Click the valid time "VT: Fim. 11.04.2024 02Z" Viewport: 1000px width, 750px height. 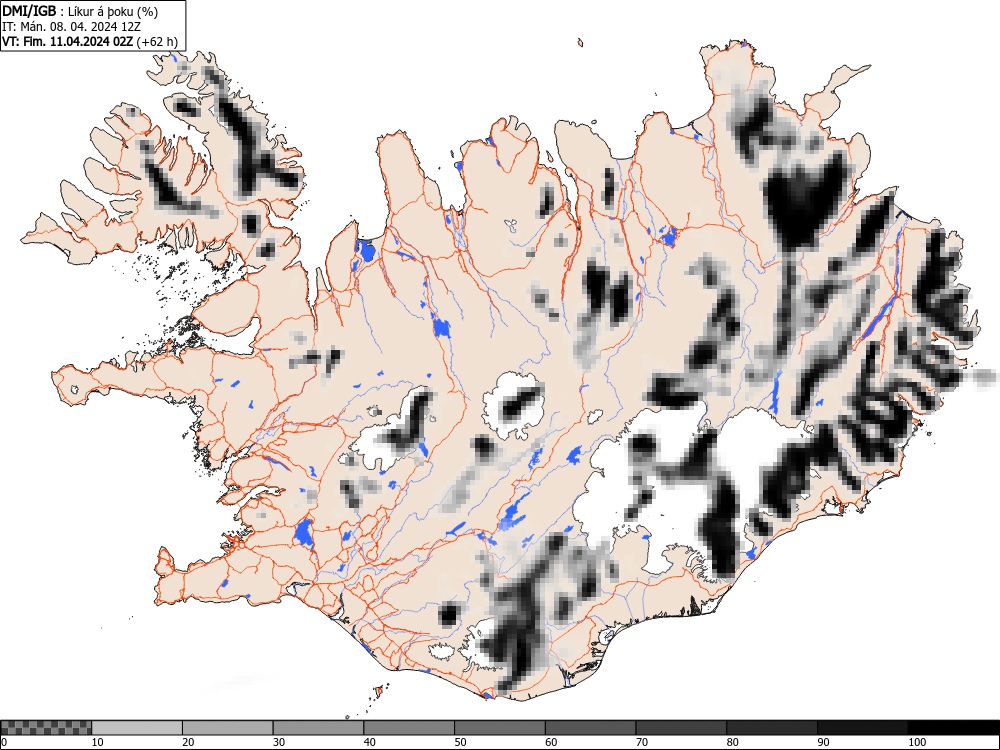tap(68, 41)
